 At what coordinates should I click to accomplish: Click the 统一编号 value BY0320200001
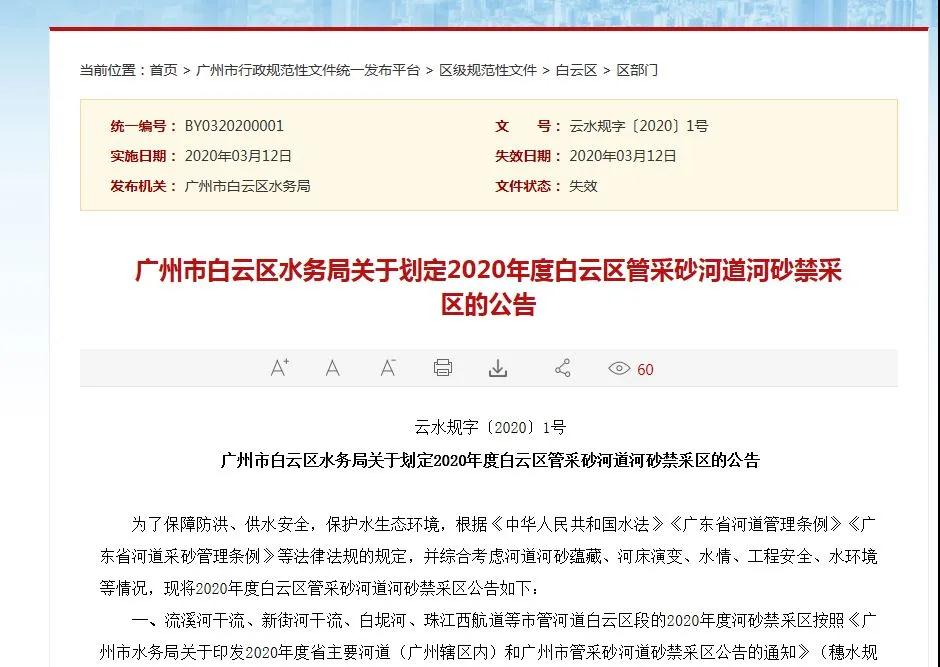(x=234, y=126)
